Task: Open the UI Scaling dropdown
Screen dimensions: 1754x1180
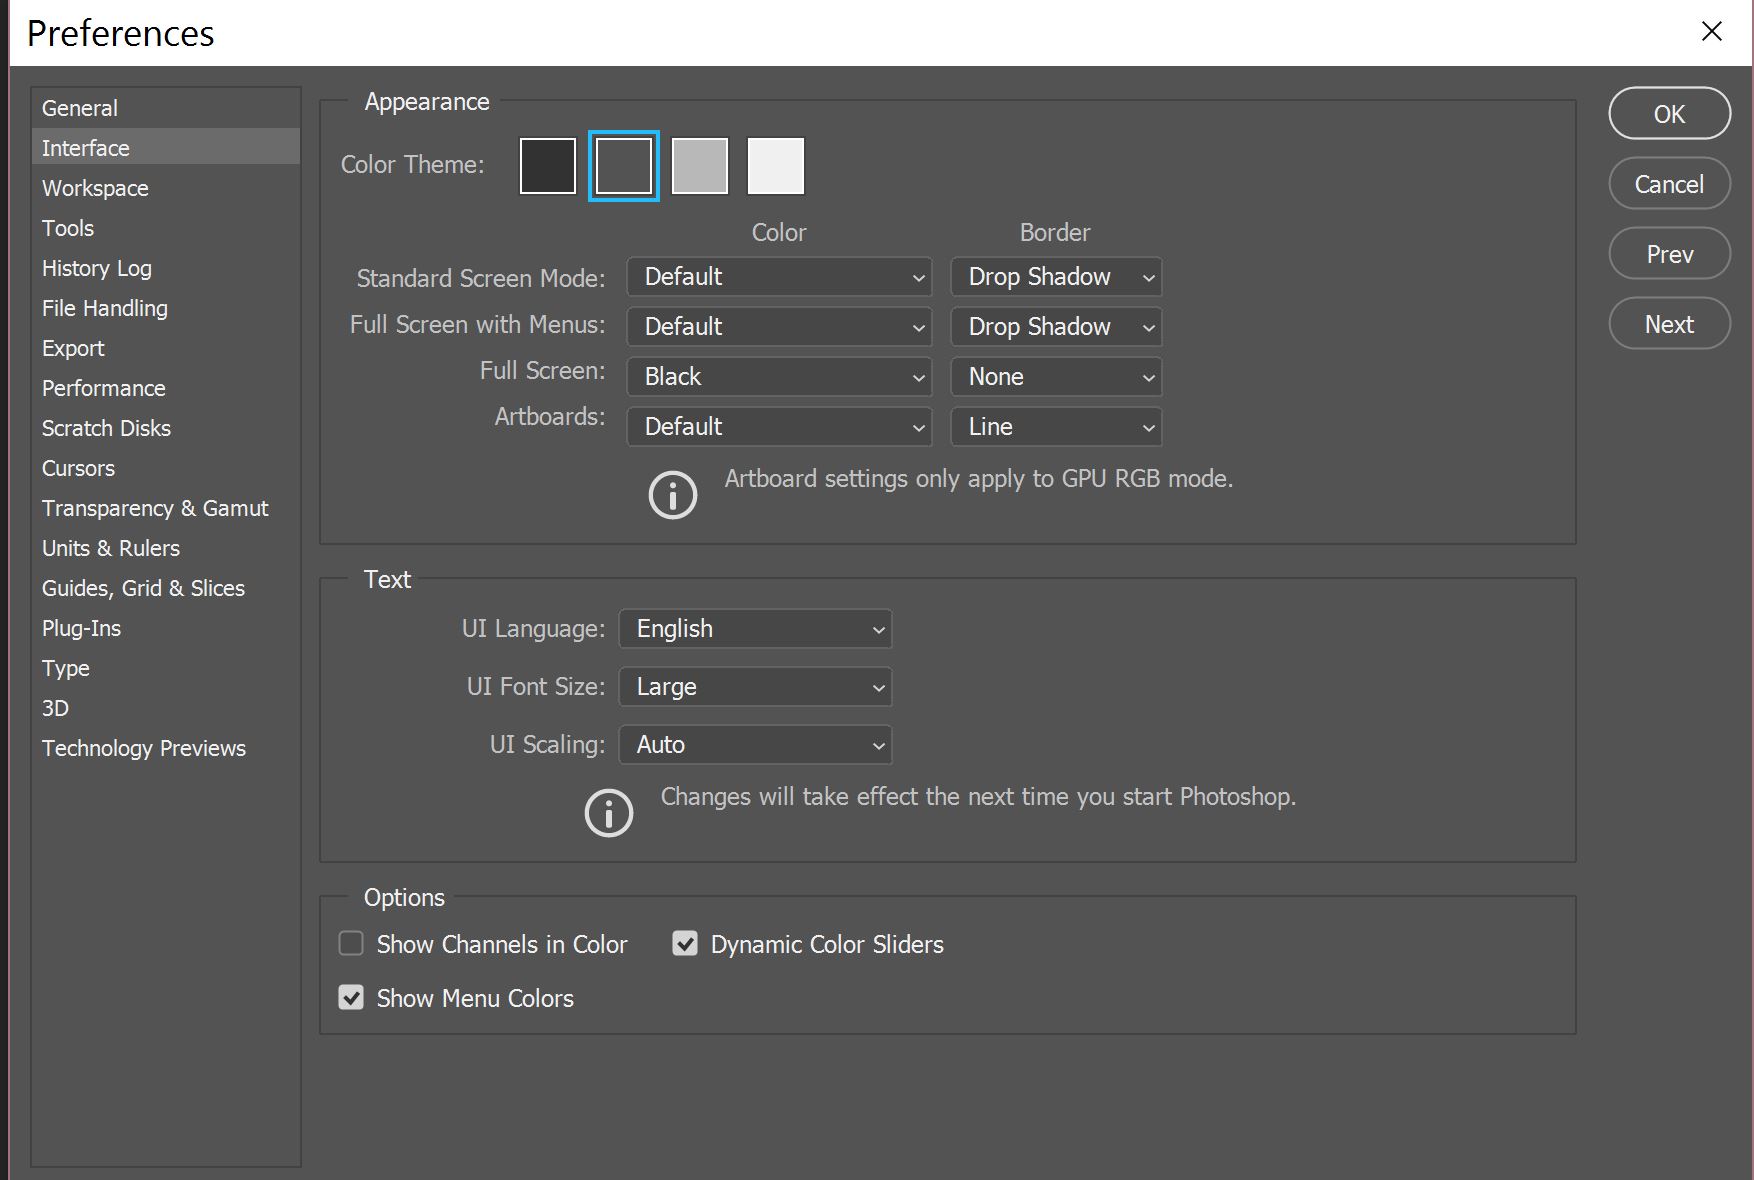Action: [755, 745]
